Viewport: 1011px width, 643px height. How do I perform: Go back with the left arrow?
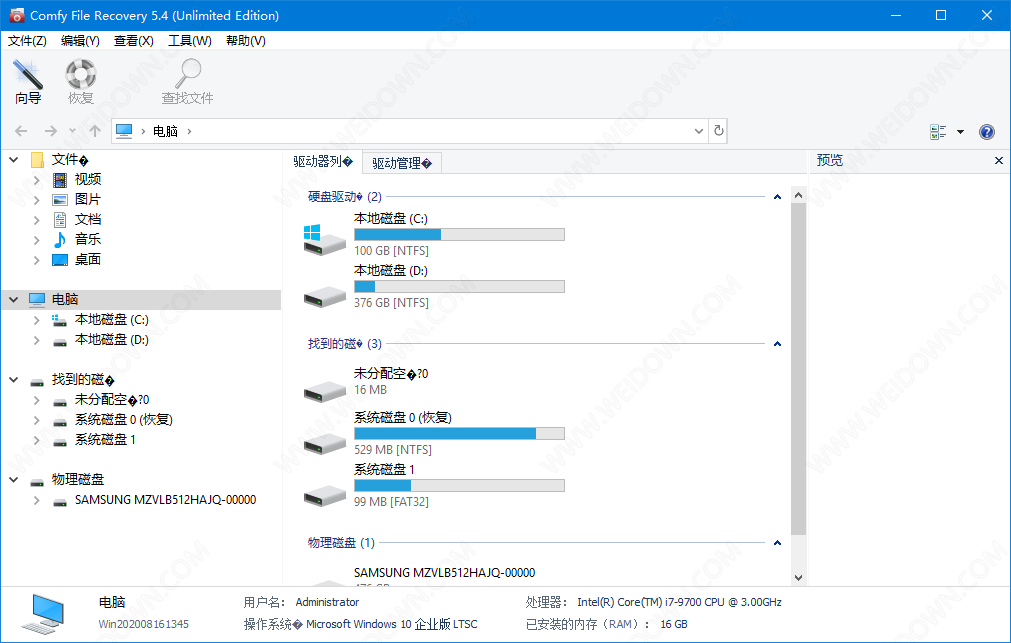tap(21, 131)
